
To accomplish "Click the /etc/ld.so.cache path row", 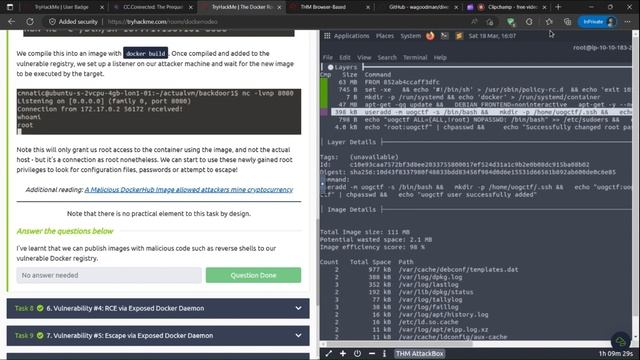I will click(x=429, y=322).
